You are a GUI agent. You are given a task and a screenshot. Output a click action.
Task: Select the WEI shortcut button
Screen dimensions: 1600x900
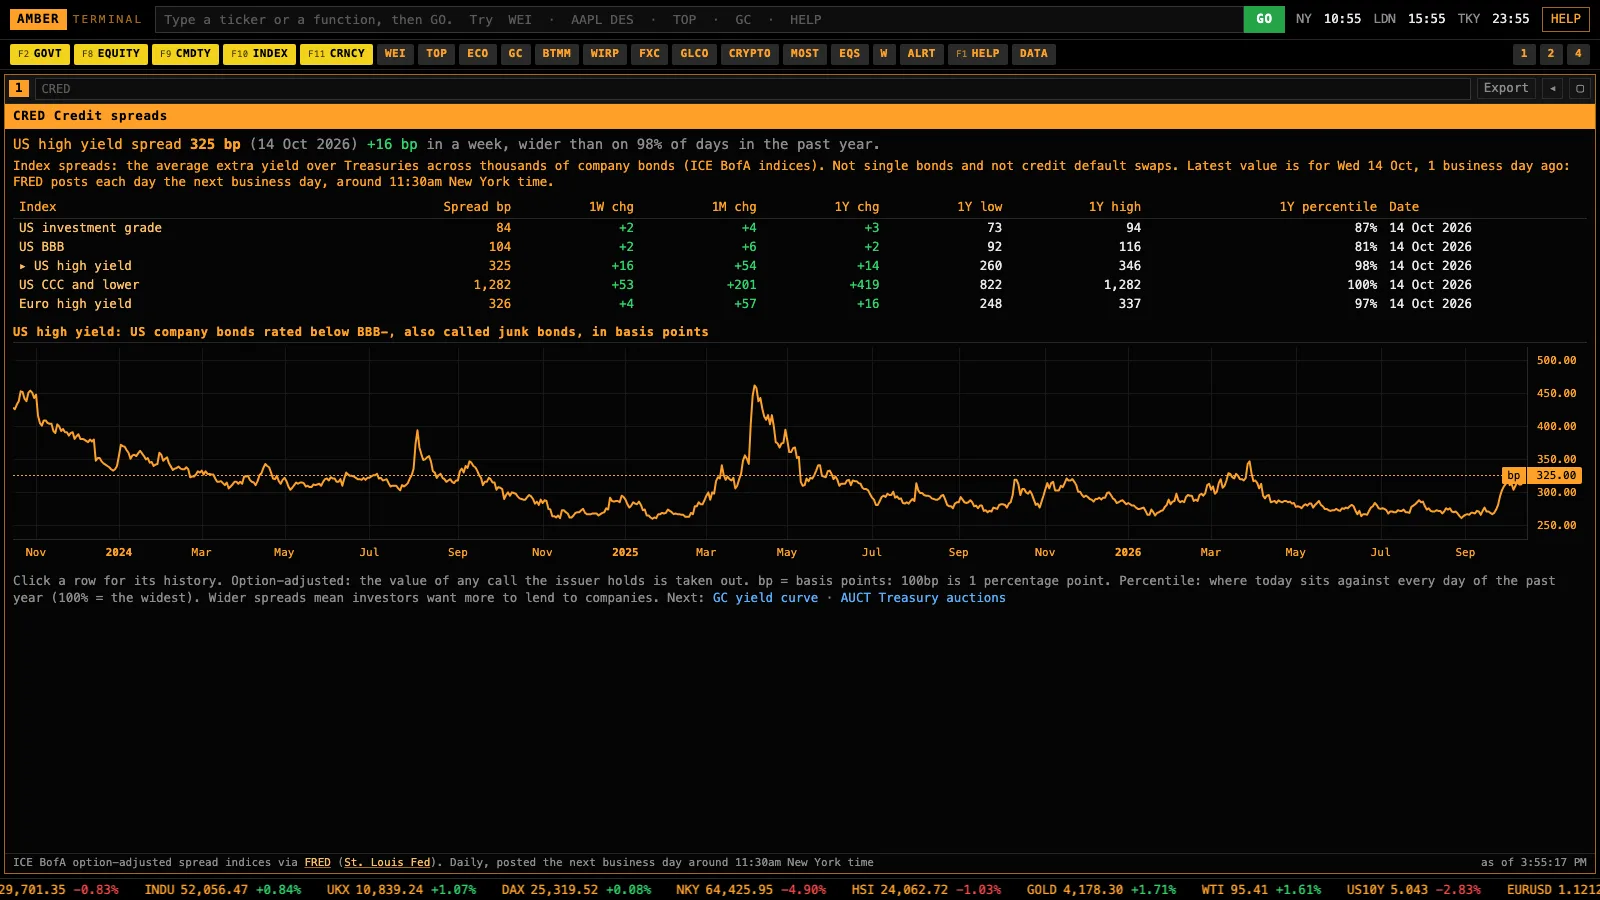pyautogui.click(x=396, y=54)
